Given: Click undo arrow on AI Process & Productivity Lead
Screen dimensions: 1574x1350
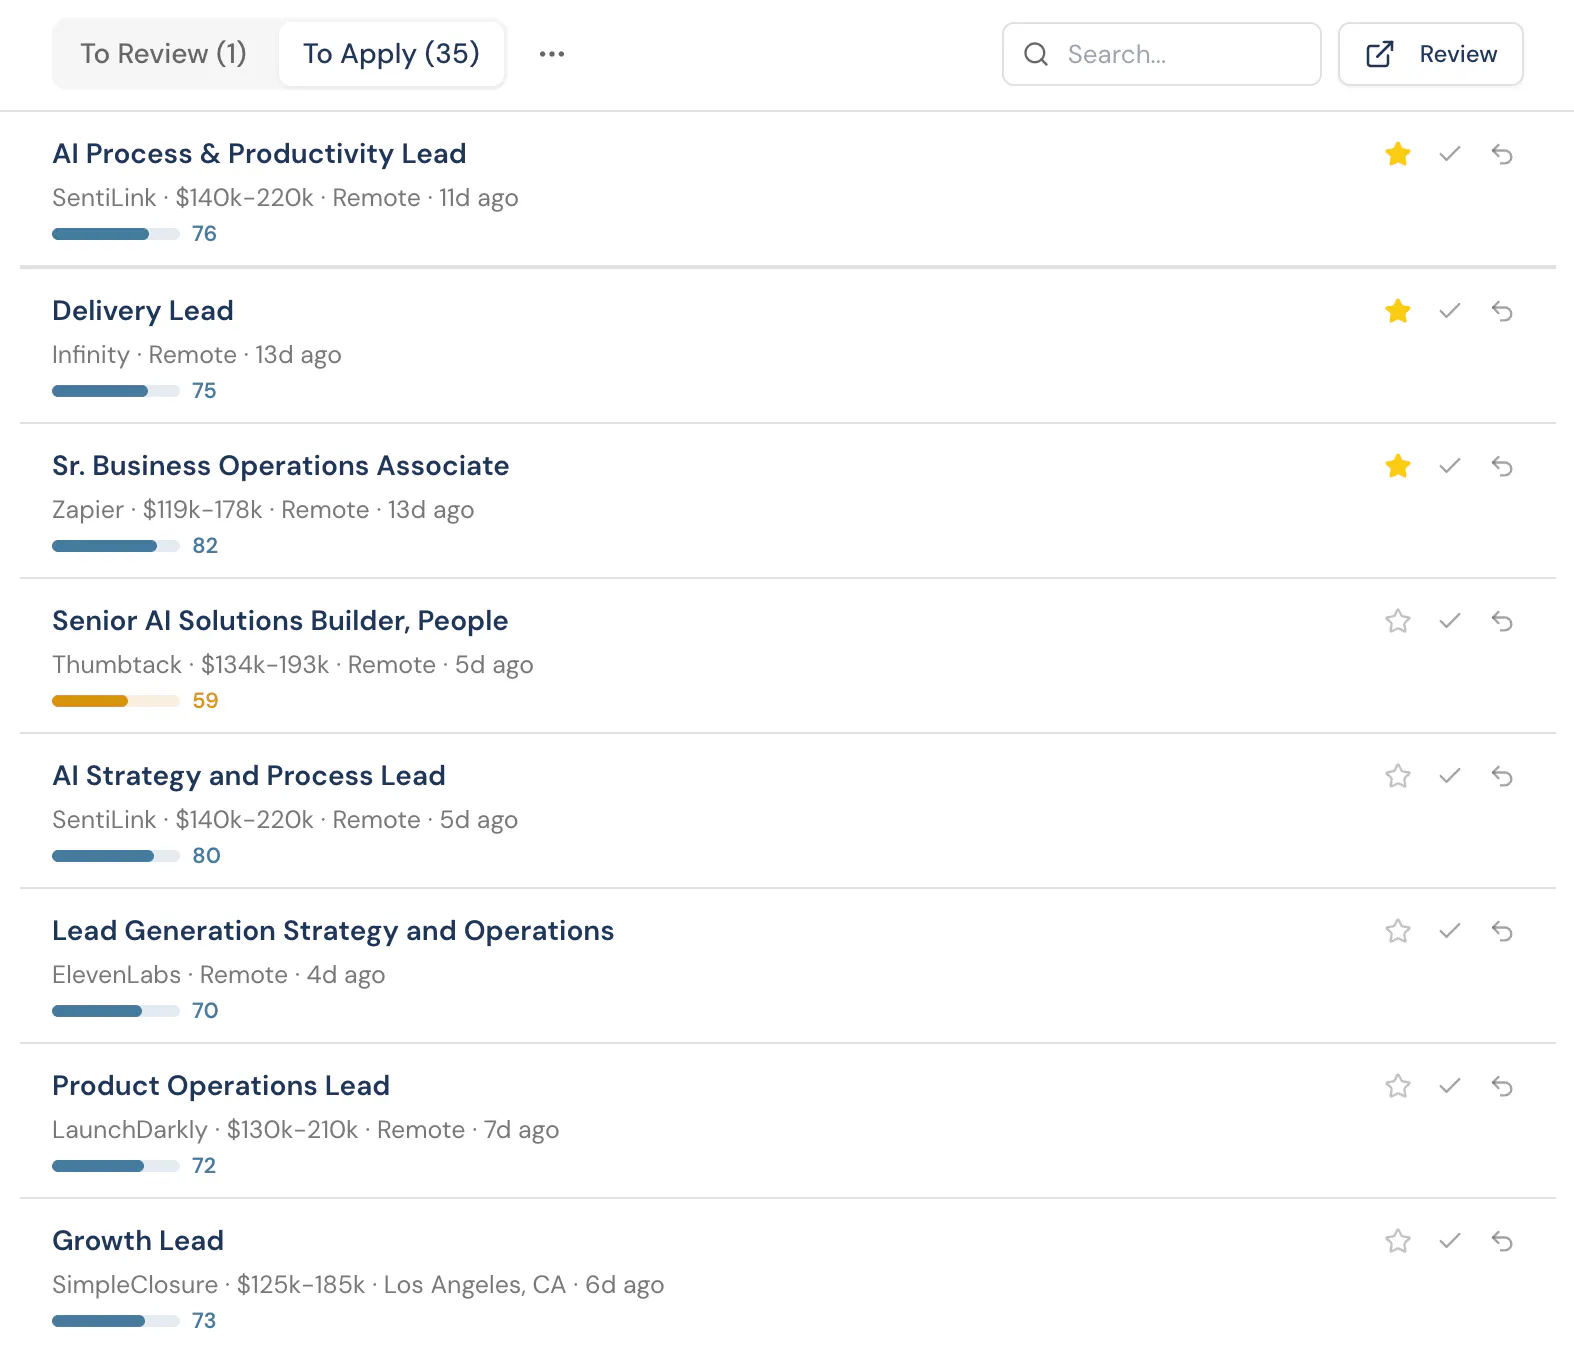Looking at the screenshot, I should pyautogui.click(x=1502, y=154).
